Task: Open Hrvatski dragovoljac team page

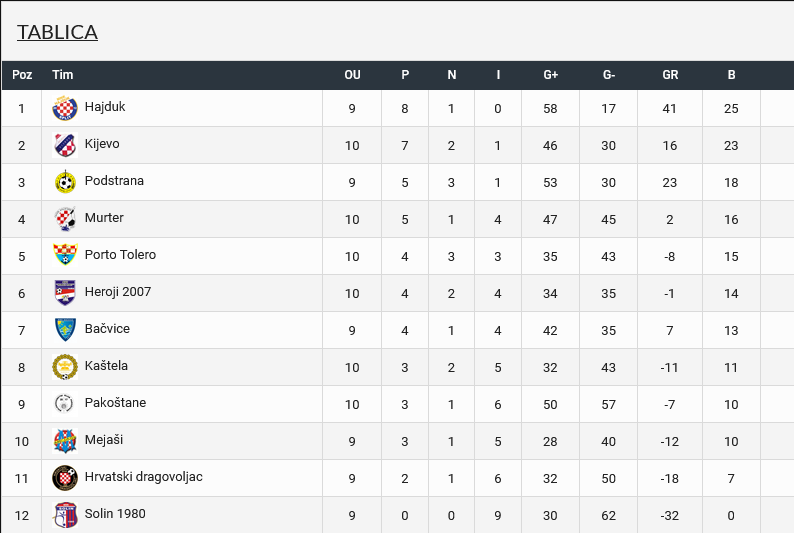Action: click(143, 477)
